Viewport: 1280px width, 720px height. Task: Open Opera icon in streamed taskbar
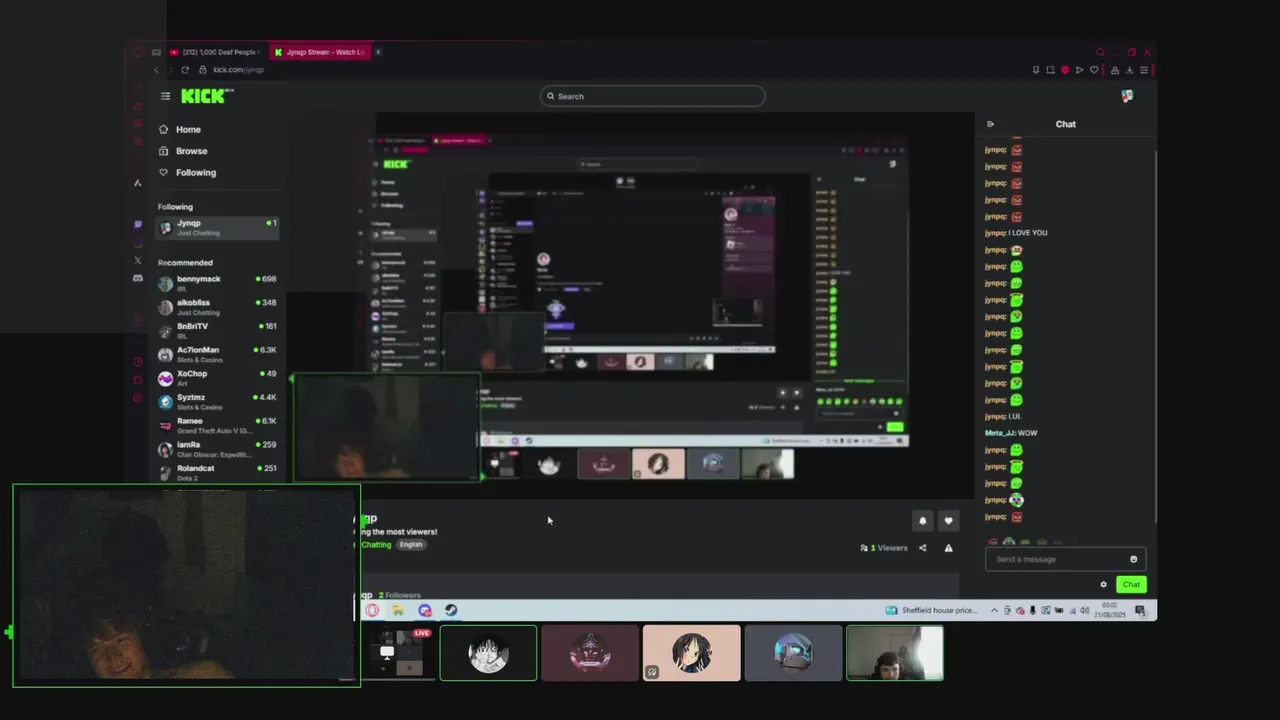tap(372, 610)
